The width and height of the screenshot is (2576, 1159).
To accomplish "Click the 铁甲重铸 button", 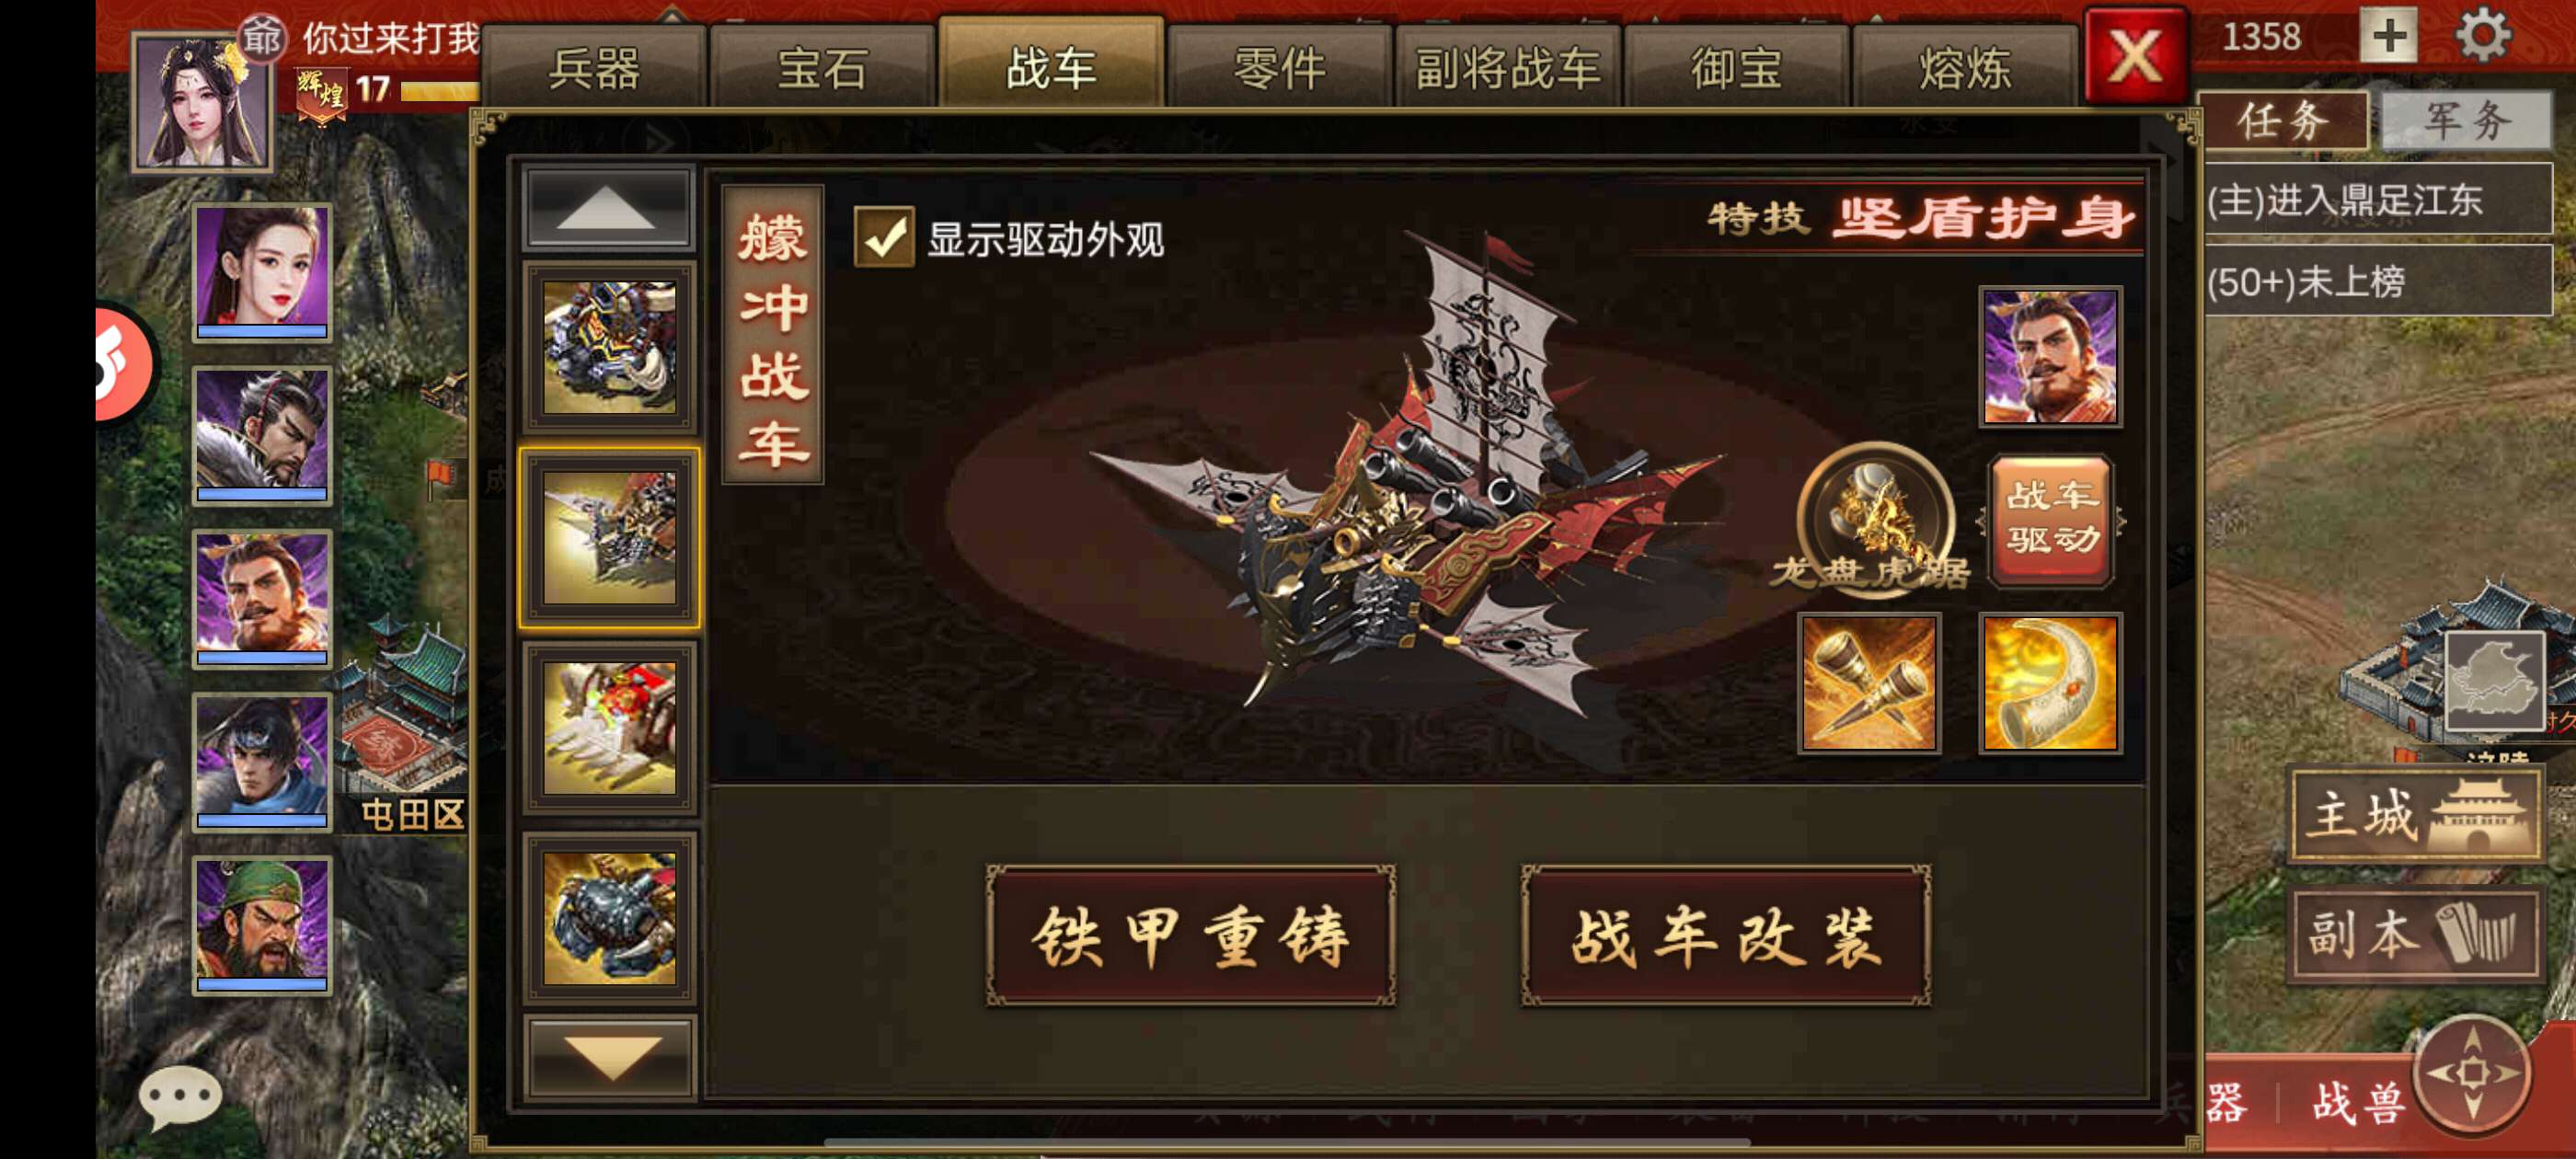I will (x=1190, y=936).
